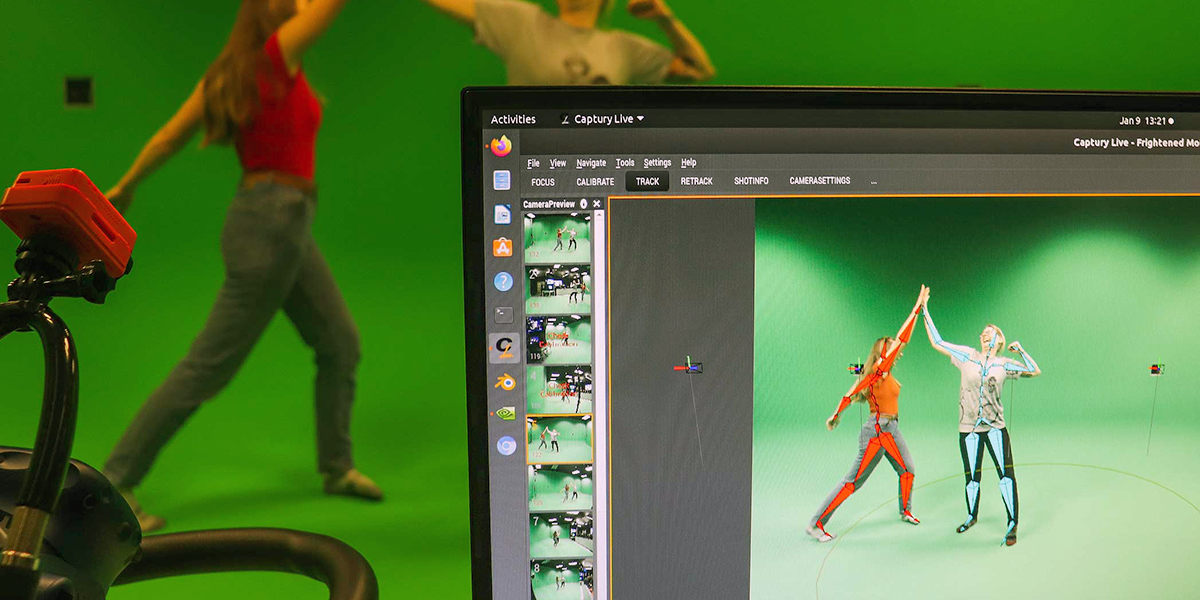Select the Captury Live dock icon
The image size is (1200, 600).
coord(504,347)
